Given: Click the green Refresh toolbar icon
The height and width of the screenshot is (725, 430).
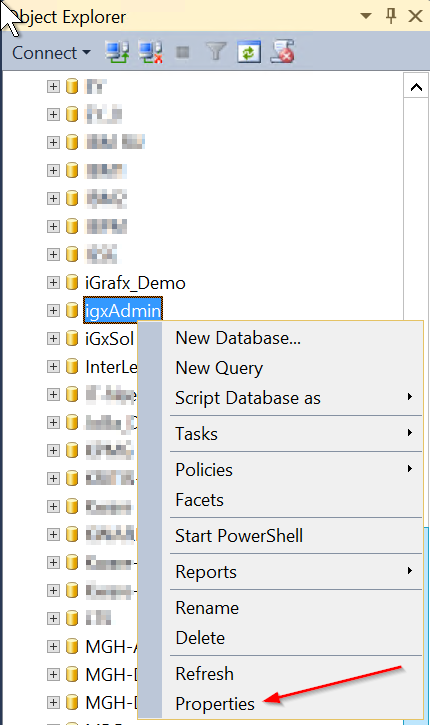Looking at the screenshot, I should click(249, 52).
